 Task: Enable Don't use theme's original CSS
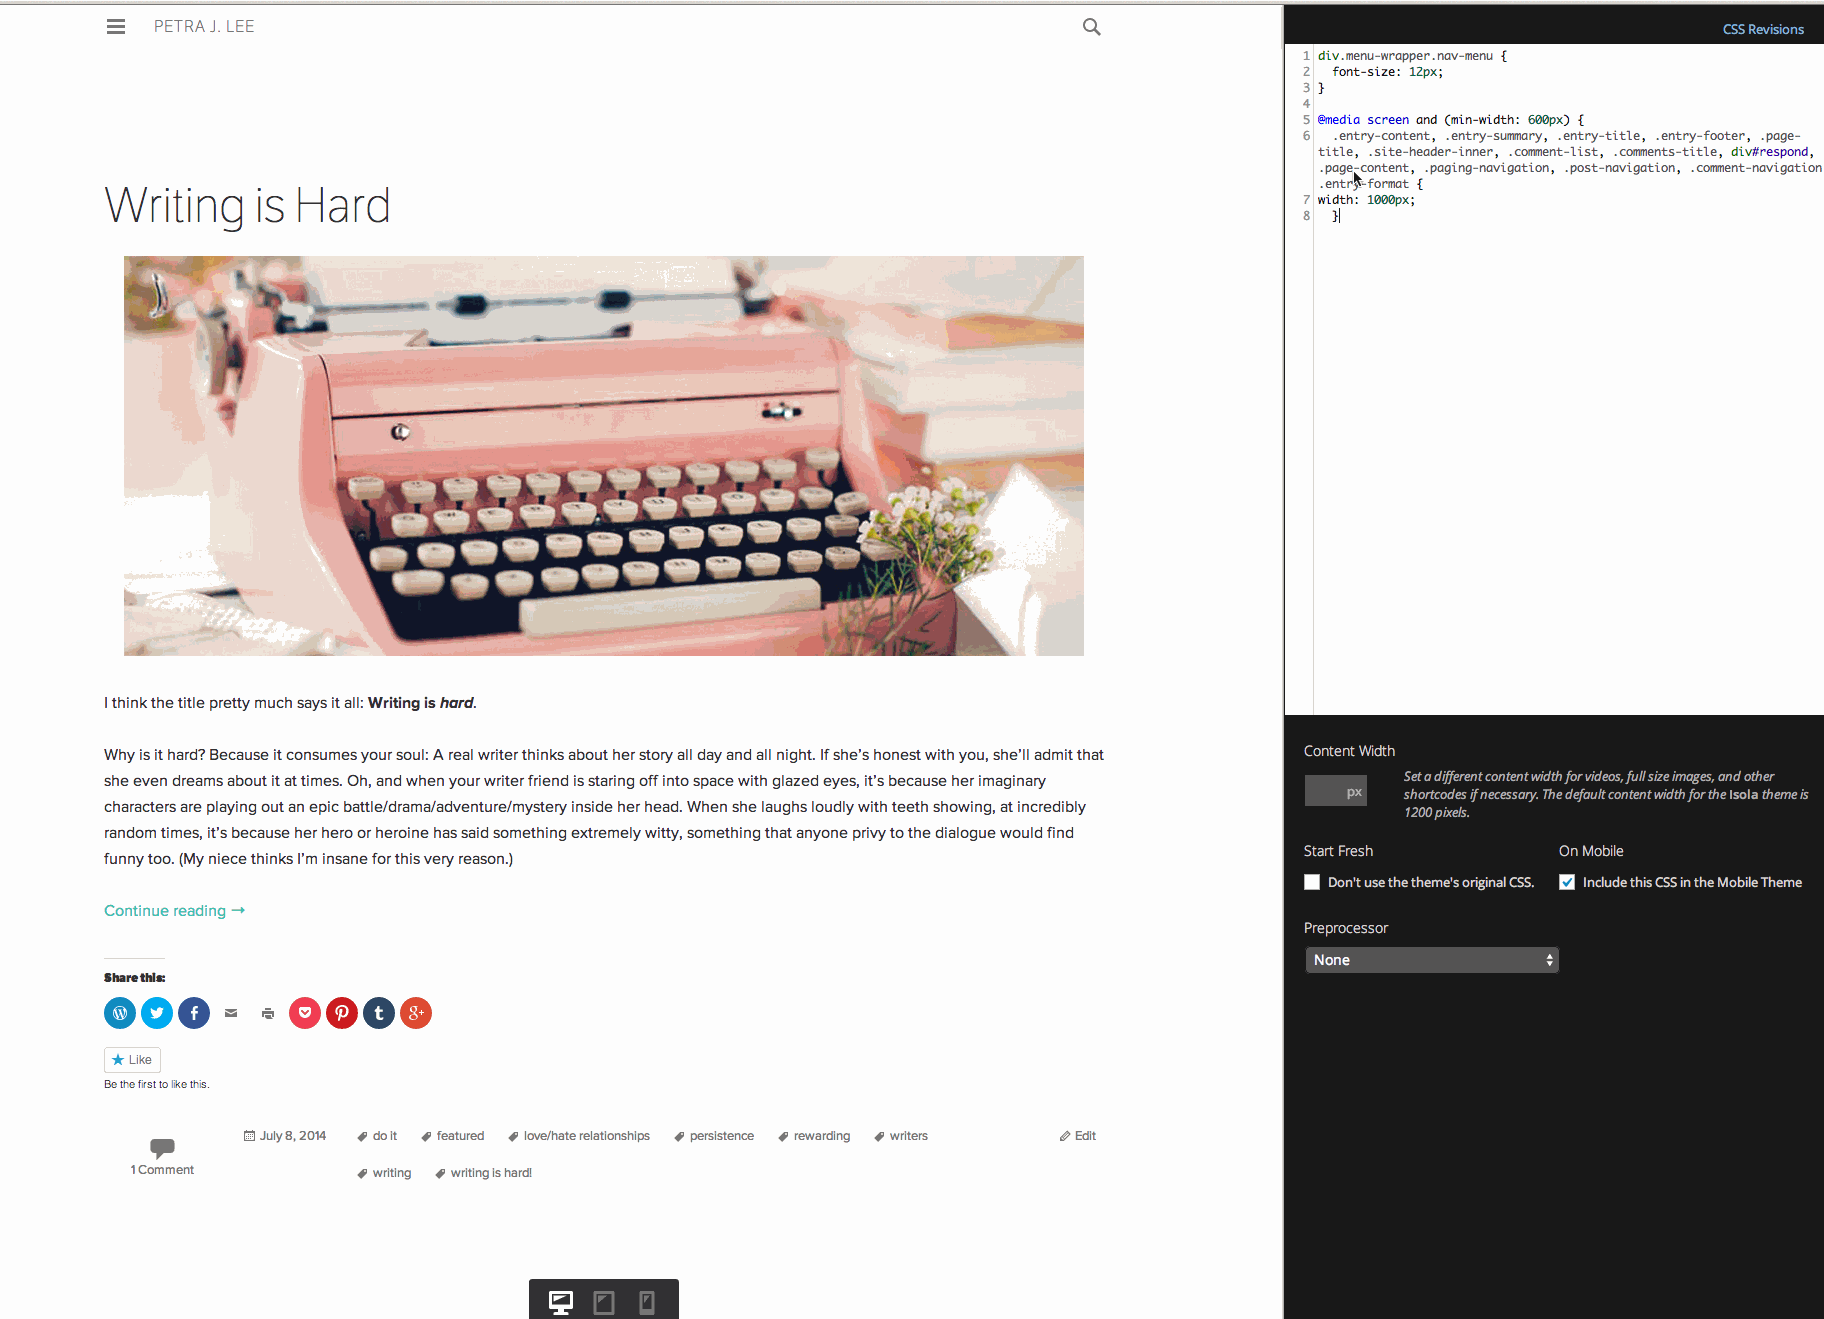tap(1312, 882)
